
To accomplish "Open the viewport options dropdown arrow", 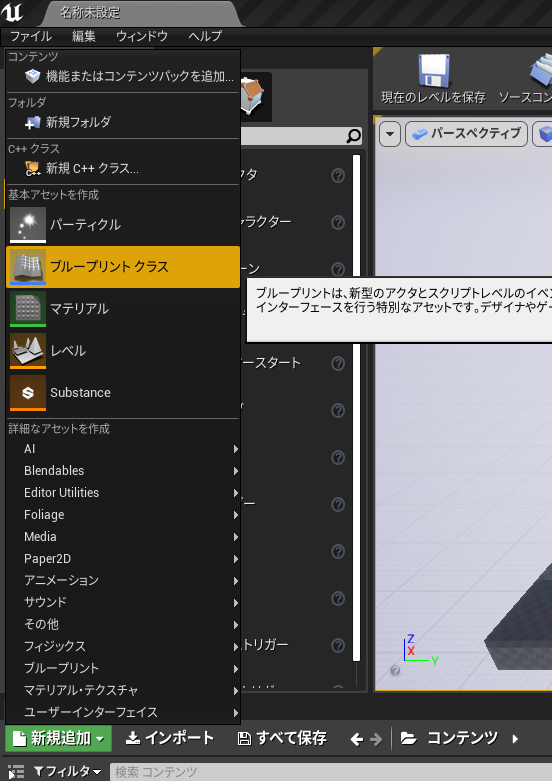I will click(x=390, y=134).
